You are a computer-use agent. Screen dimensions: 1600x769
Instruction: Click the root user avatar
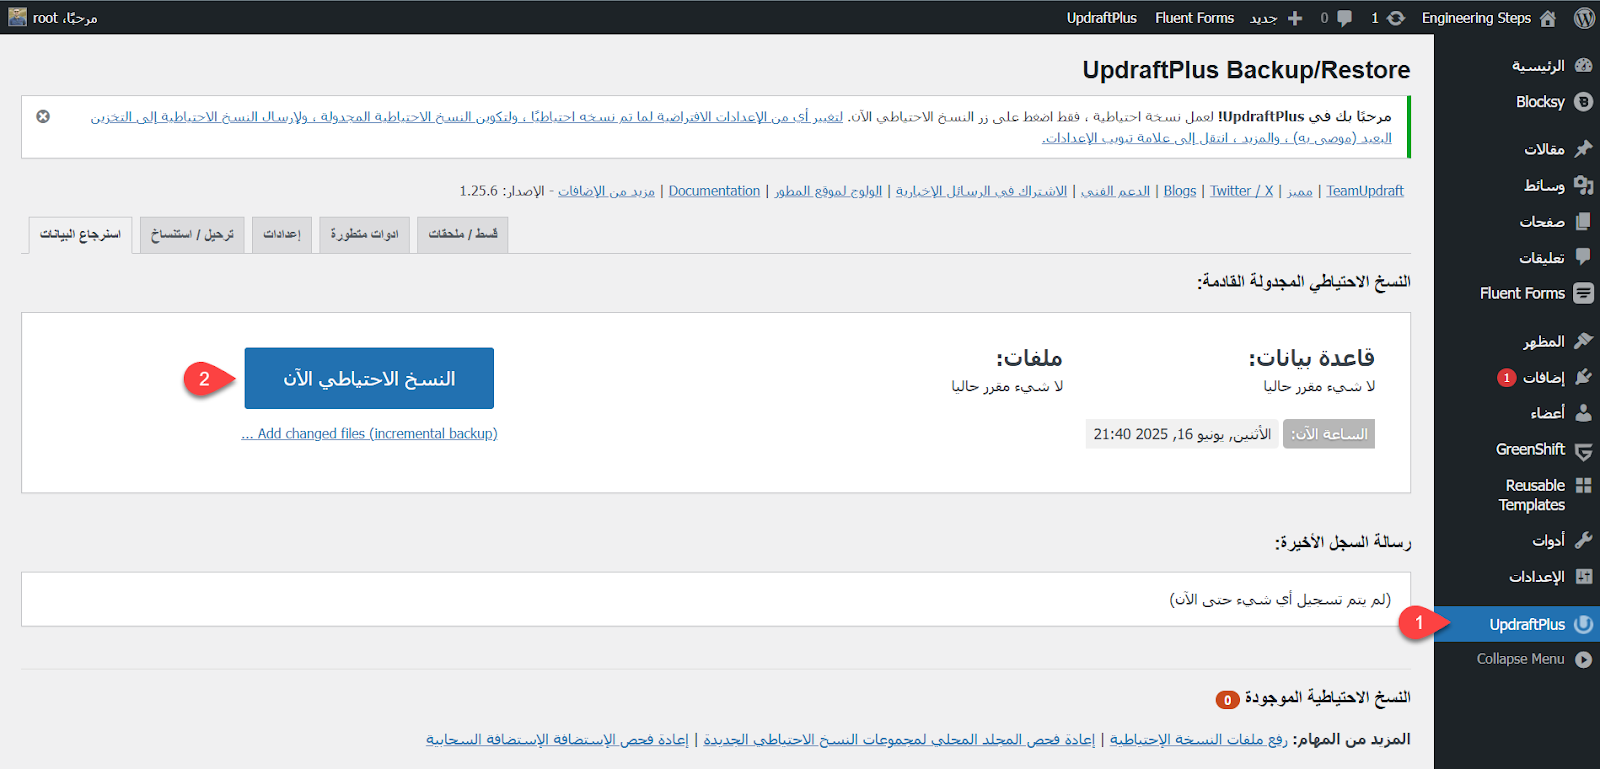pos(17,17)
